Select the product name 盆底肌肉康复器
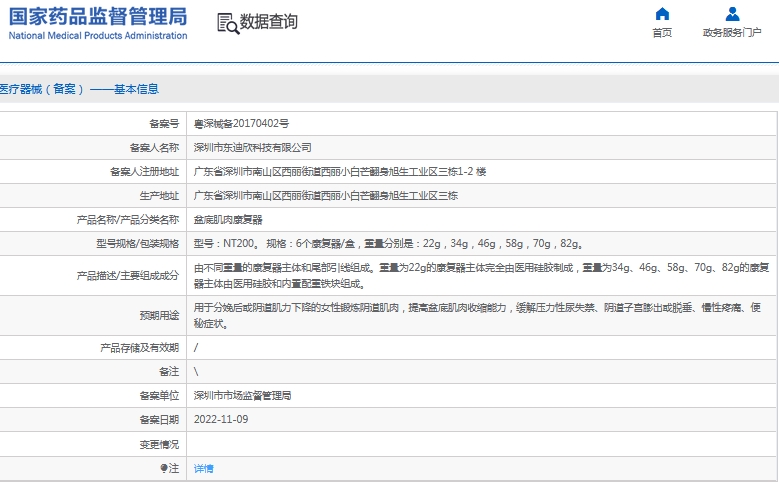779x487 pixels. pyautogui.click(x=228, y=220)
